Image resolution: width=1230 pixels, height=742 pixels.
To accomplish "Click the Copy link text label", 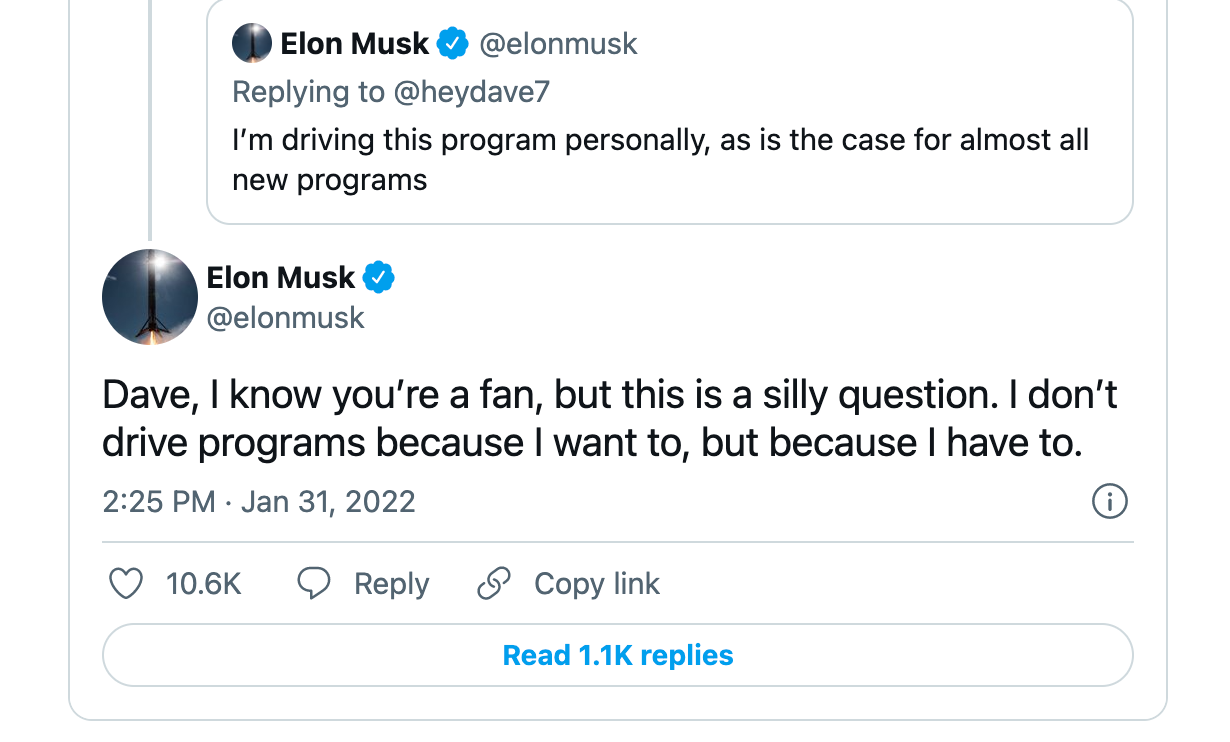I will [x=597, y=584].
